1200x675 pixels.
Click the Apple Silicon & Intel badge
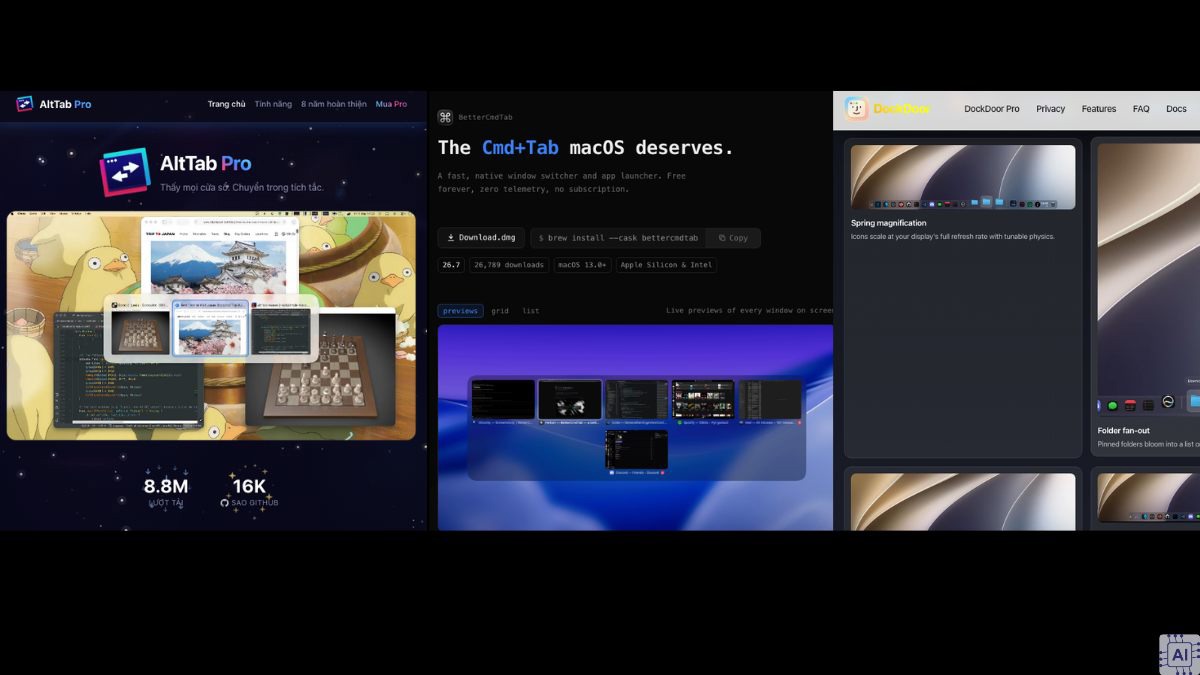click(666, 265)
